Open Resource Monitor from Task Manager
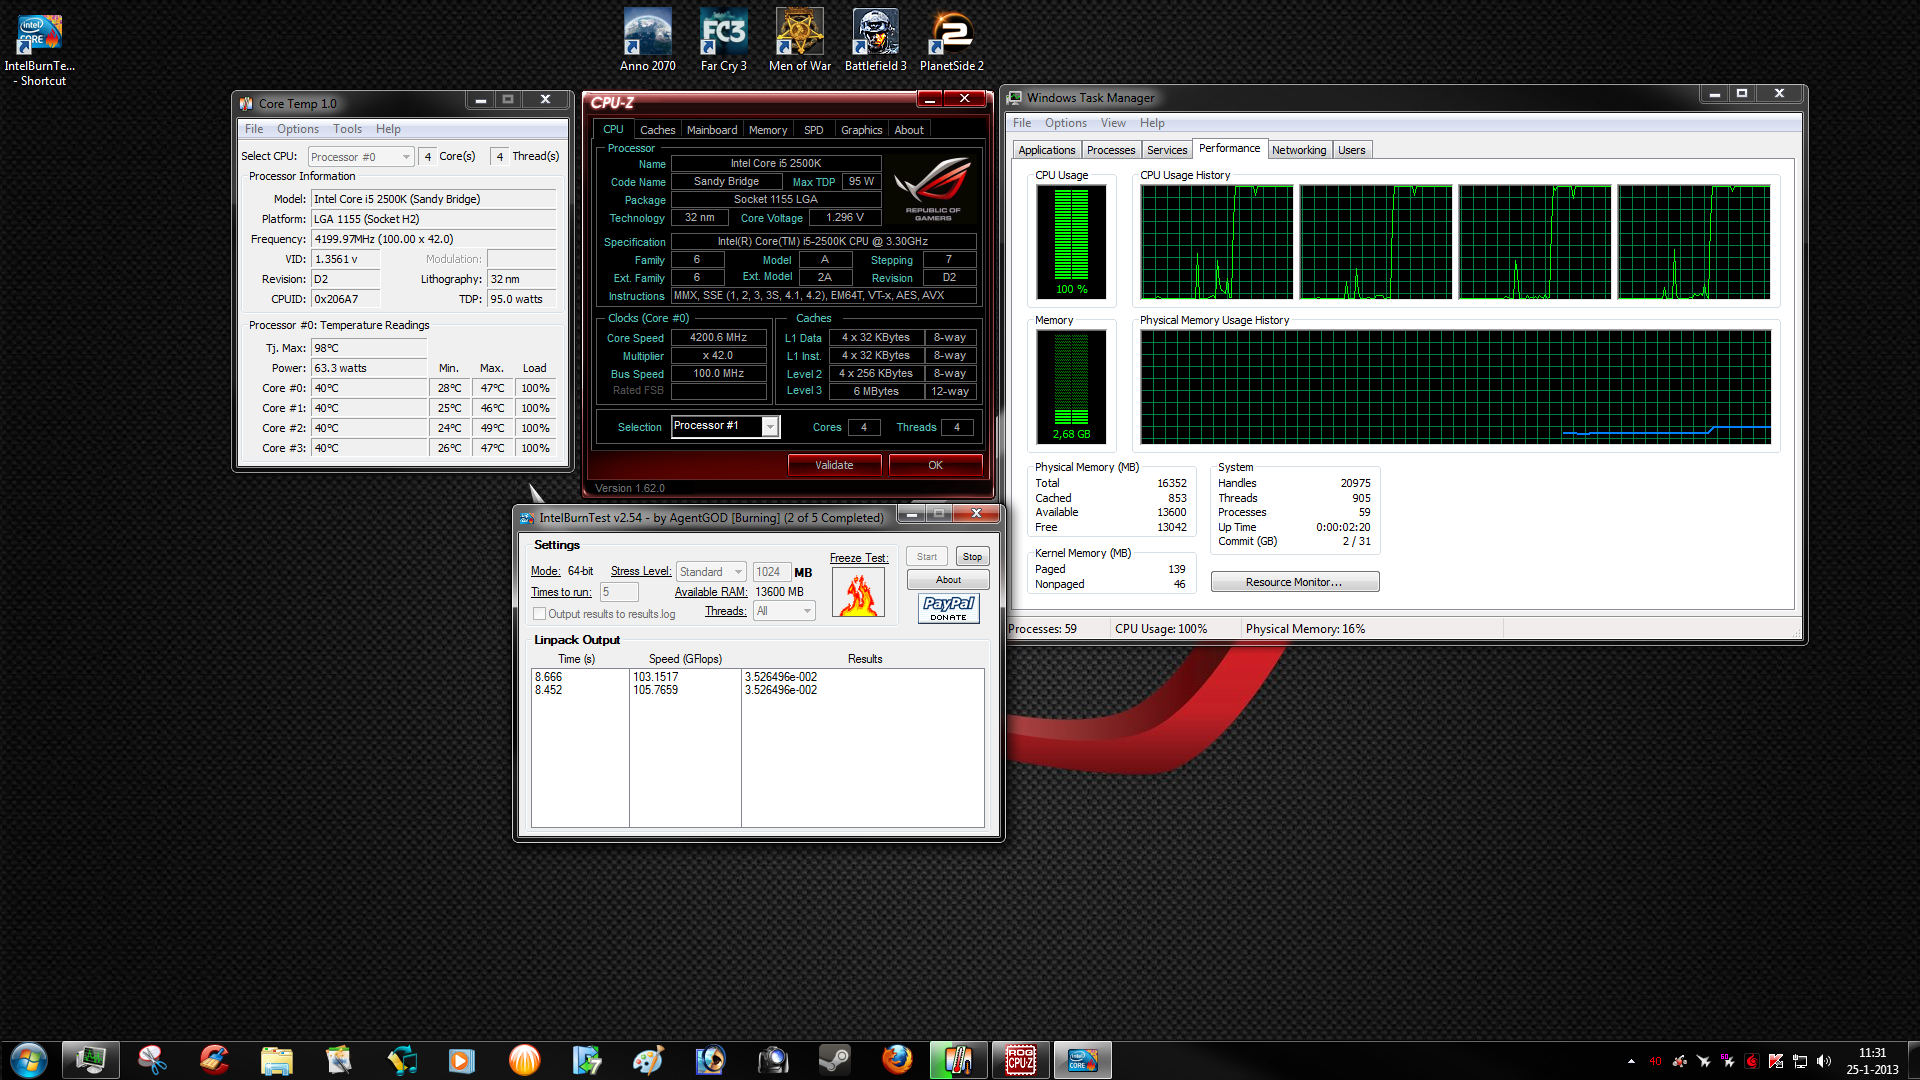This screenshot has width=1920, height=1080. pos(1294,582)
